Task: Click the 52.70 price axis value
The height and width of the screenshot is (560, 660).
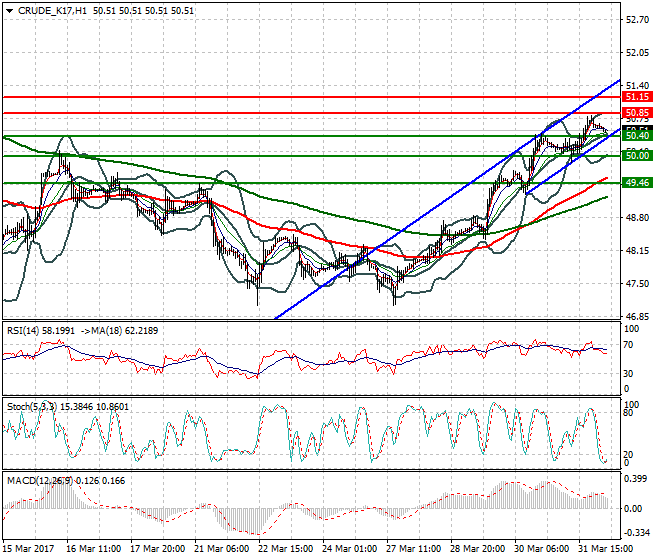Action: (x=637, y=19)
